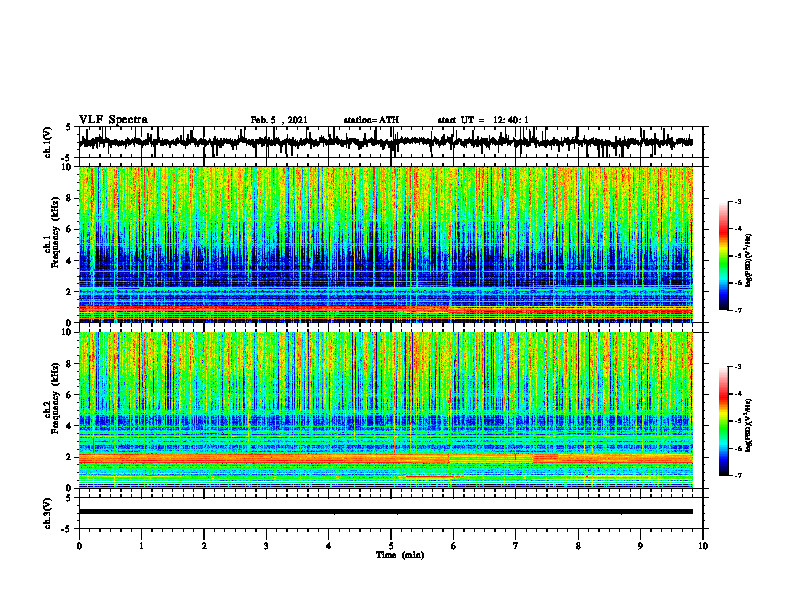This screenshot has width=792, height=612.
Task: Click the '4' kHz tick on ch.2 frequency axis
Action: (70, 426)
